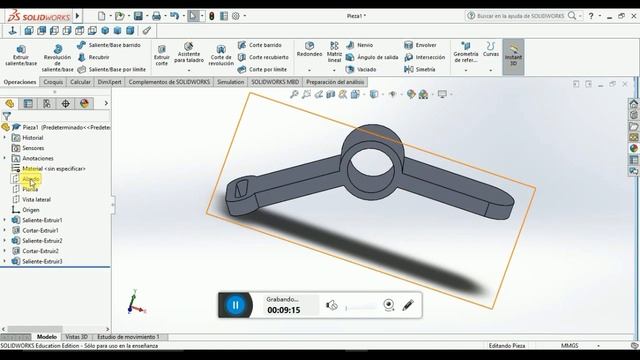Click the FeatureManager filter funnel icon
Viewport: 640px width, 360px height.
[7, 116]
